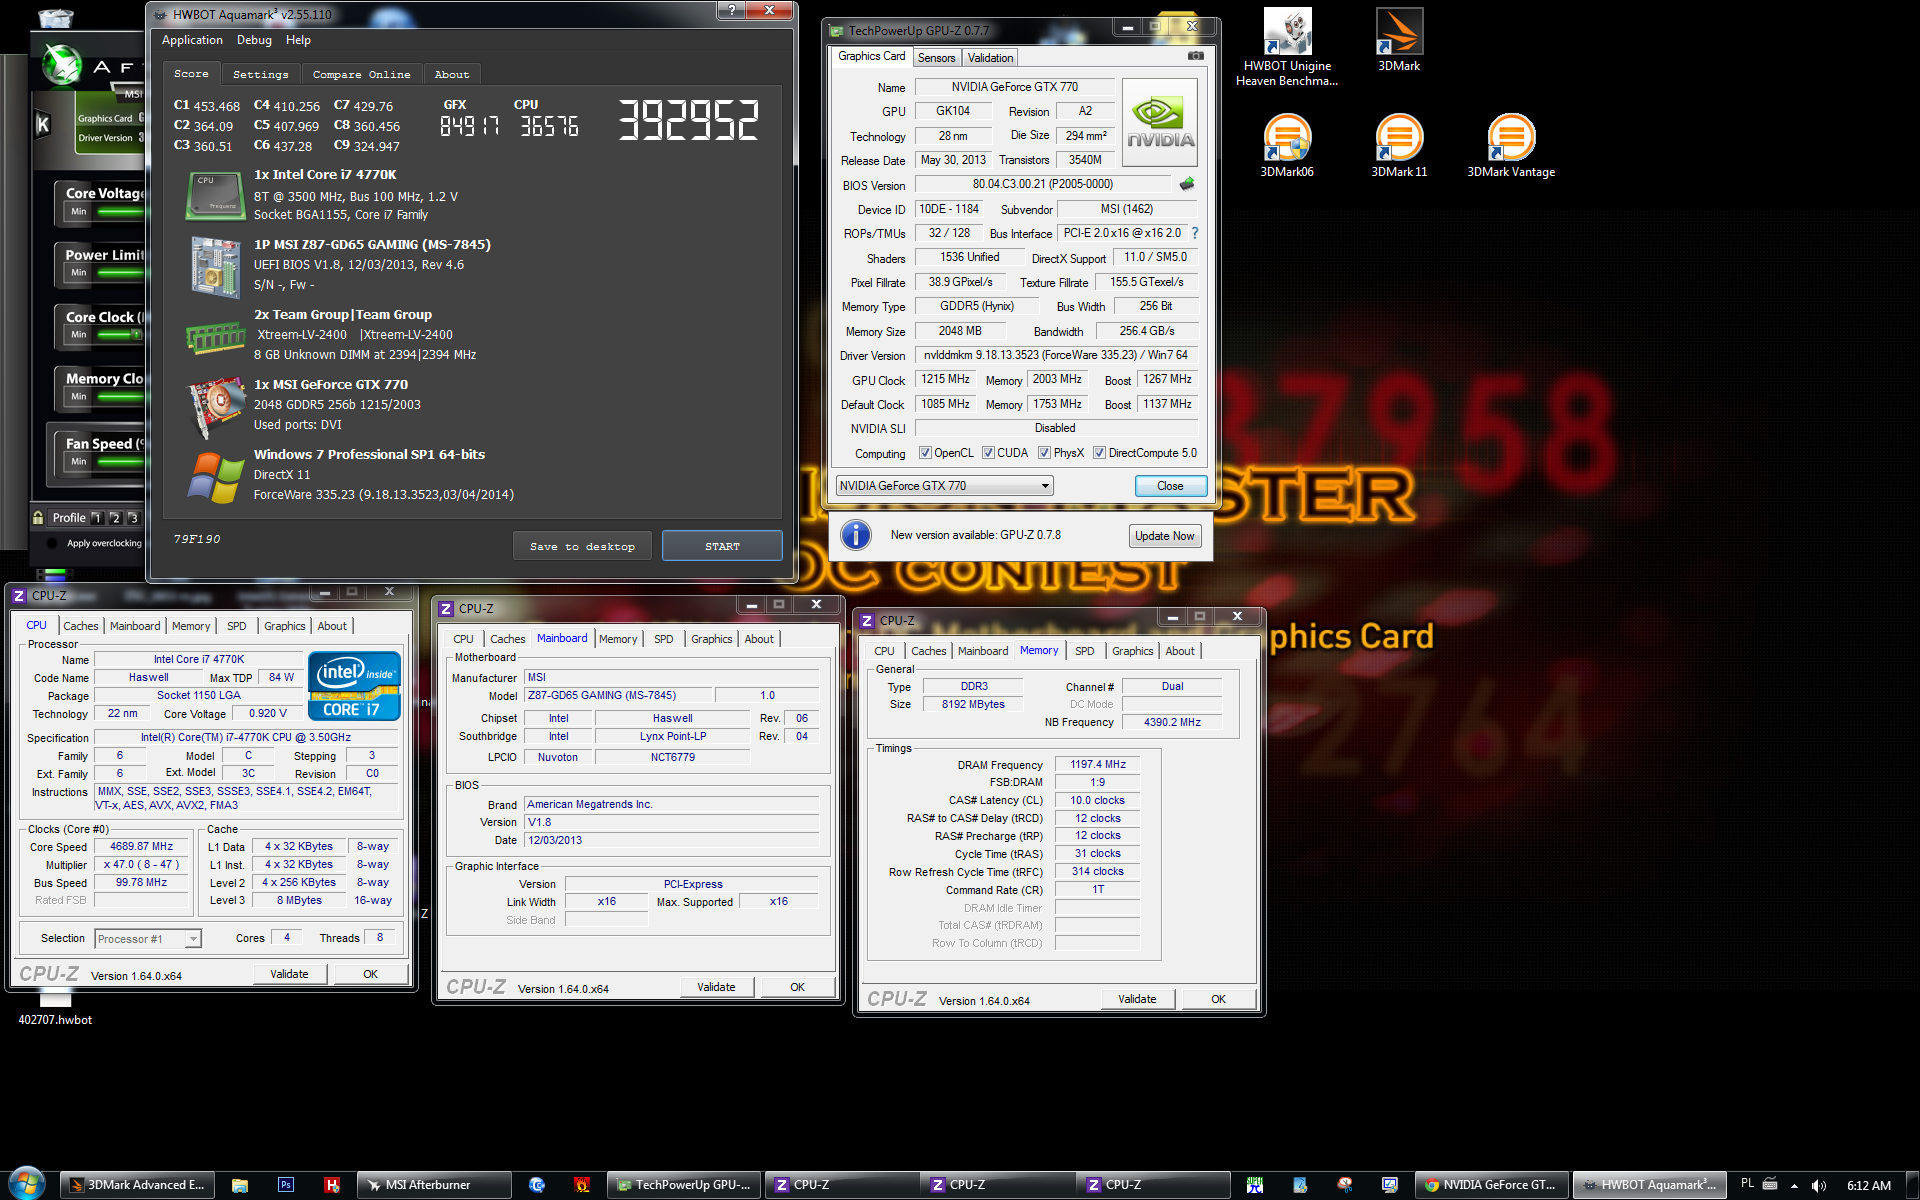Select the 3DMark Vantage desktop icon
The height and width of the screenshot is (1200, 1920).
pyautogui.click(x=1511, y=146)
